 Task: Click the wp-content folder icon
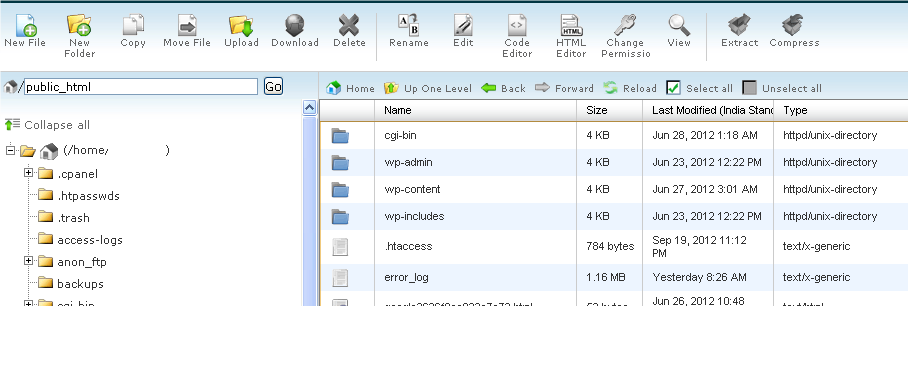point(340,189)
